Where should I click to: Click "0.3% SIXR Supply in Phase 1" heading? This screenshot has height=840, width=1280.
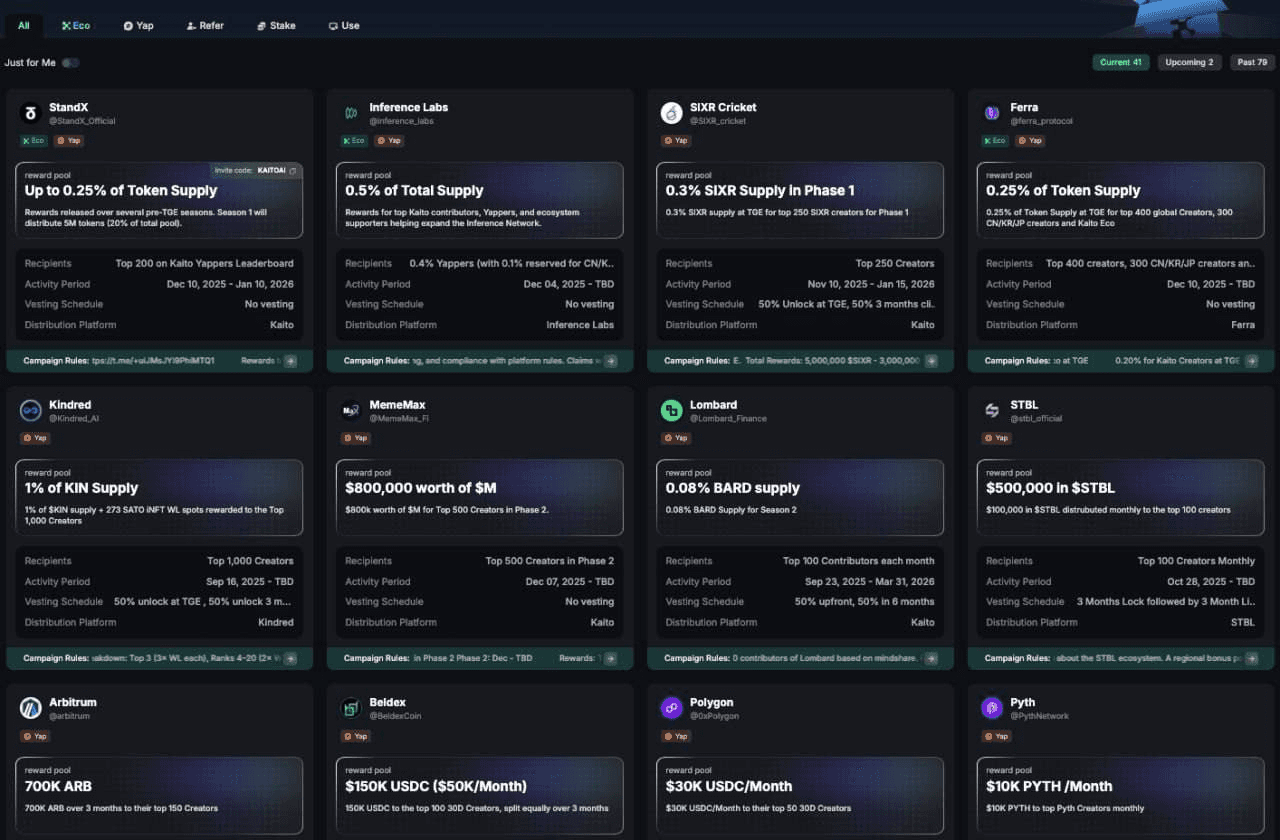click(760, 191)
